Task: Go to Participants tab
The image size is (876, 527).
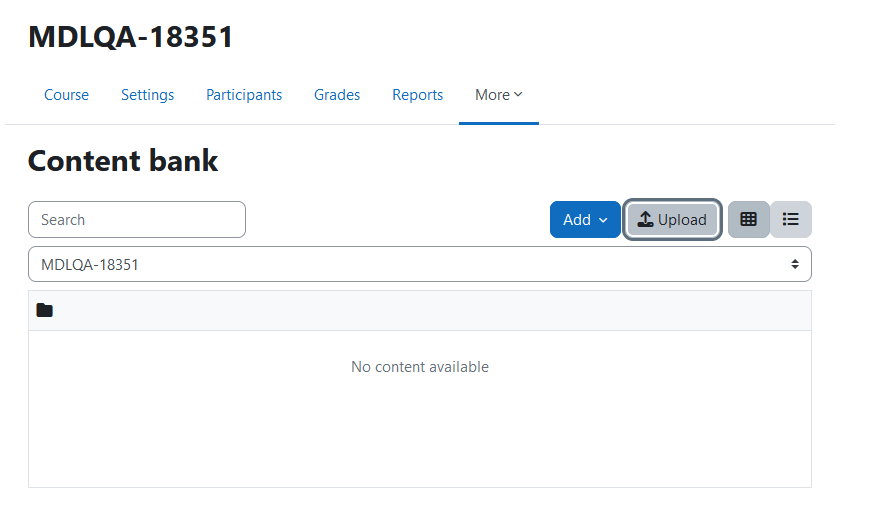Action: pyautogui.click(x=244, y=95)
